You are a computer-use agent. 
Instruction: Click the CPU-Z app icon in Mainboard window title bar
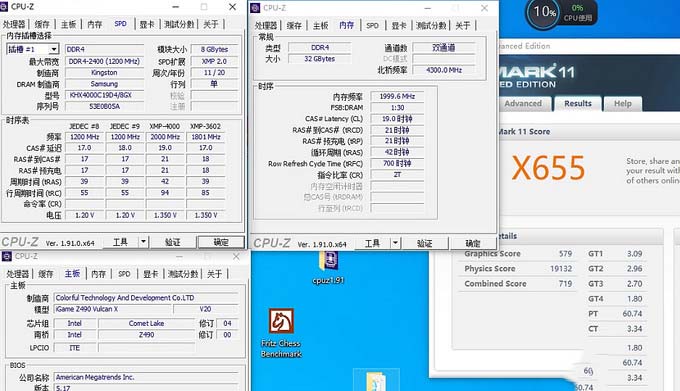click(x=7, y=256)
